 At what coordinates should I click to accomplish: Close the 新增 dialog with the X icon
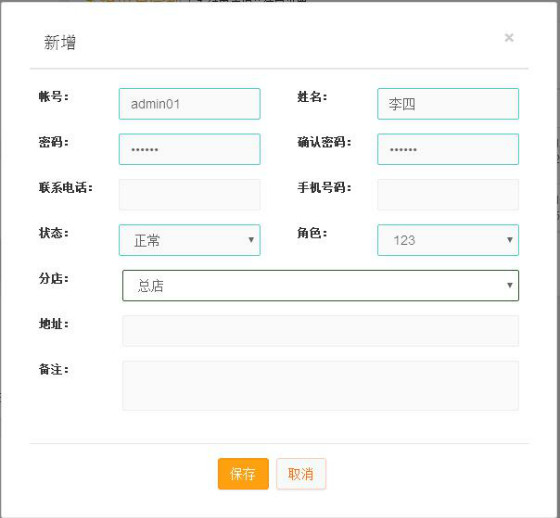pyautogui.click(x=509, y=38)
